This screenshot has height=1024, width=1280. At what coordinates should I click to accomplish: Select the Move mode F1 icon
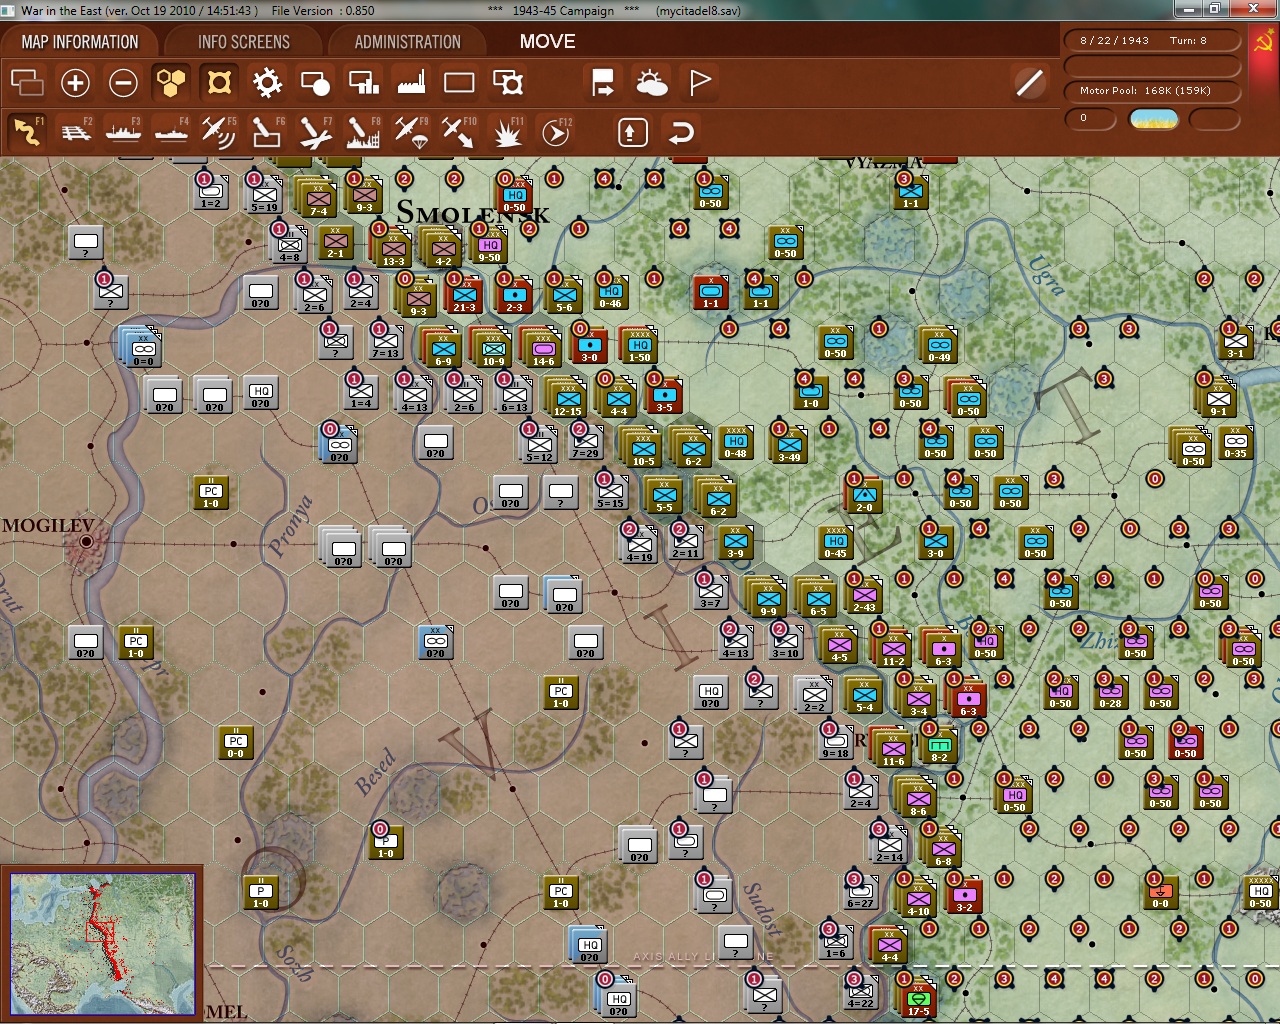28,132
